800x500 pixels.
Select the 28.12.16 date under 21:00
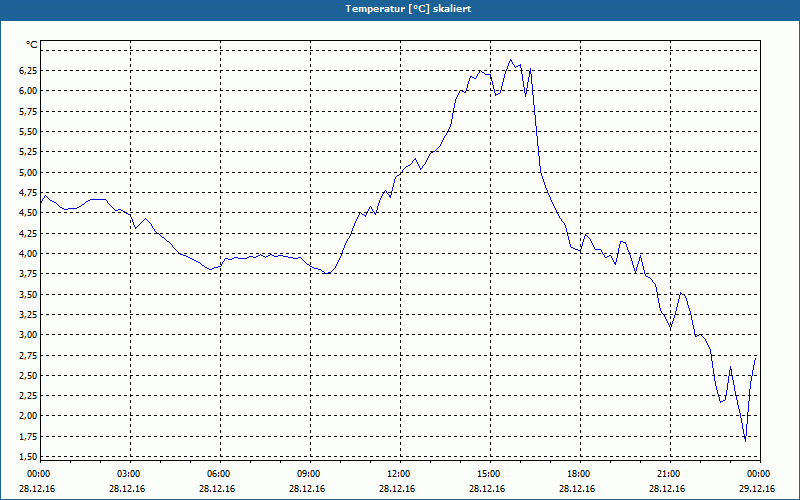click(x=667, y=489)
